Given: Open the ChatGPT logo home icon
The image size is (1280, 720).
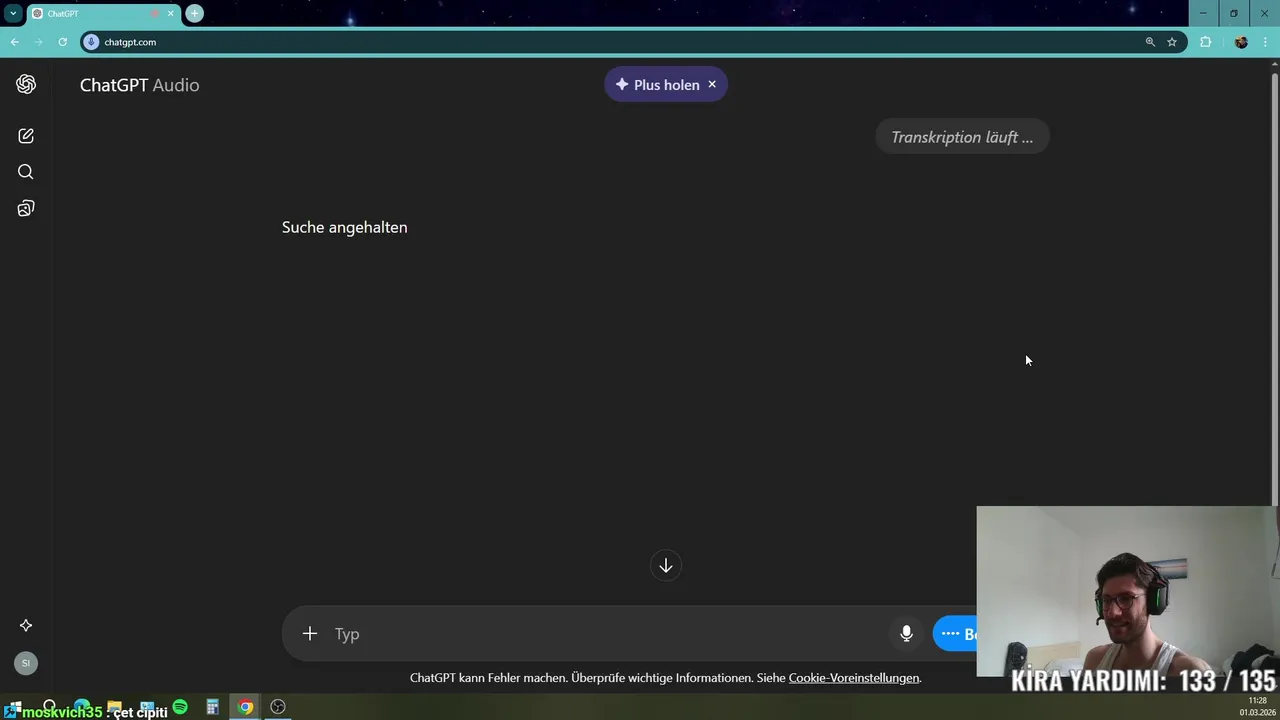Looking at the screenshot, I should pos(26,84).
